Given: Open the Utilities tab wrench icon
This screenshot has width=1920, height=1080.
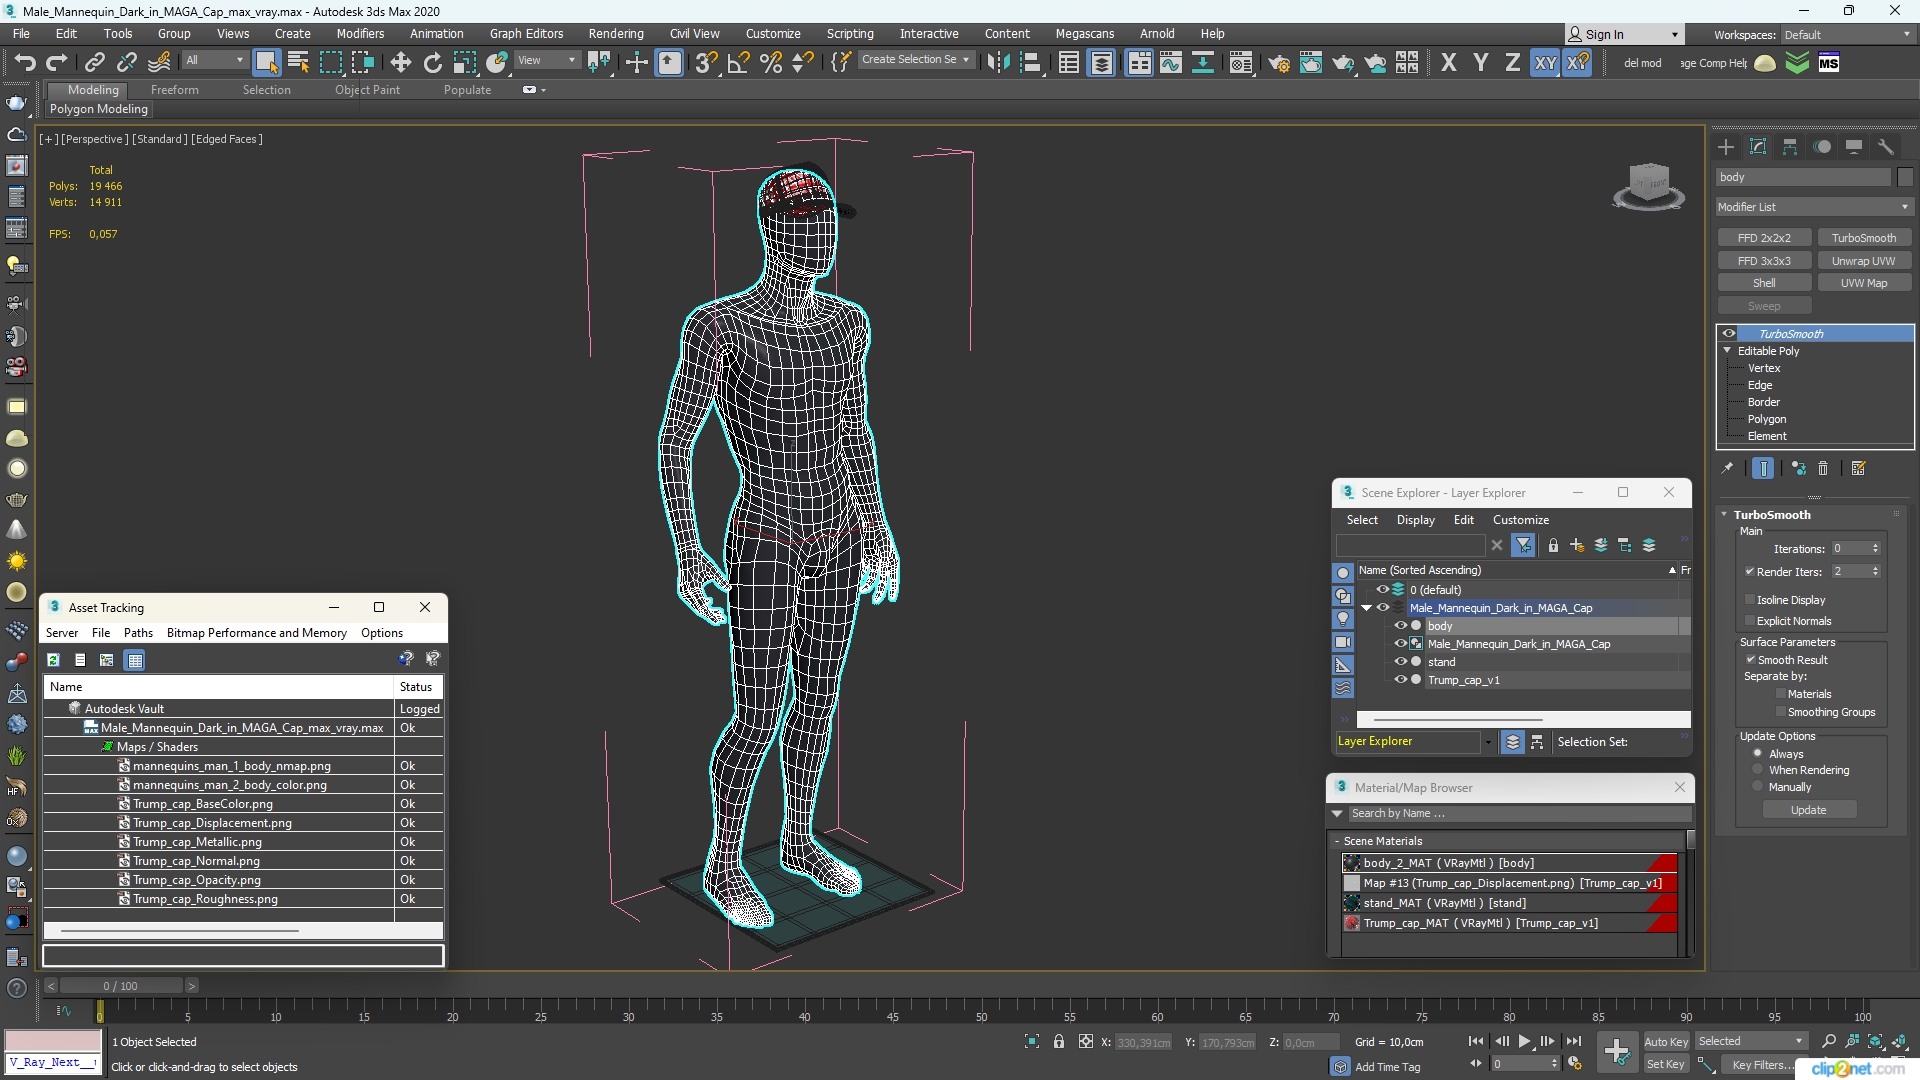Looking at the screenshot, I should click(1886, 147).
